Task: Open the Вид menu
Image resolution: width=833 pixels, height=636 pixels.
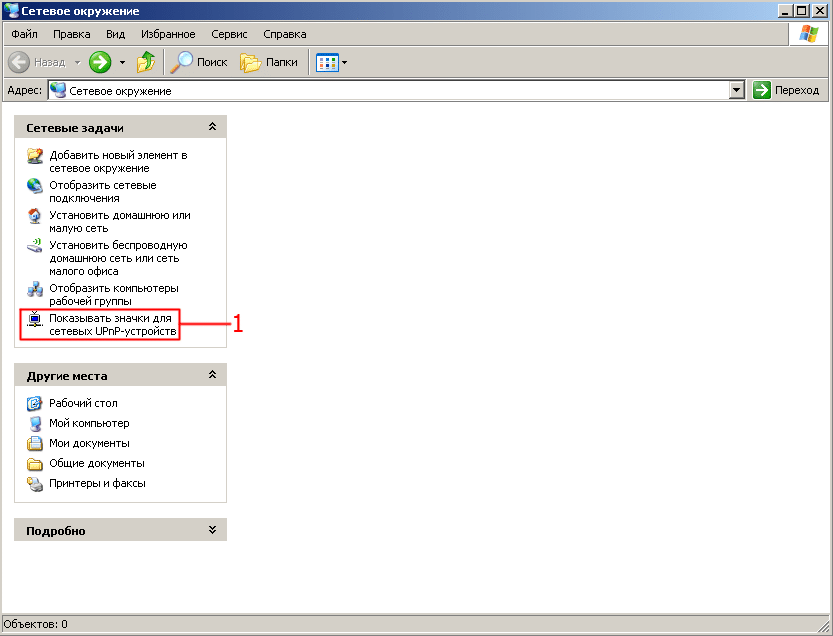Action: (115, 34)
